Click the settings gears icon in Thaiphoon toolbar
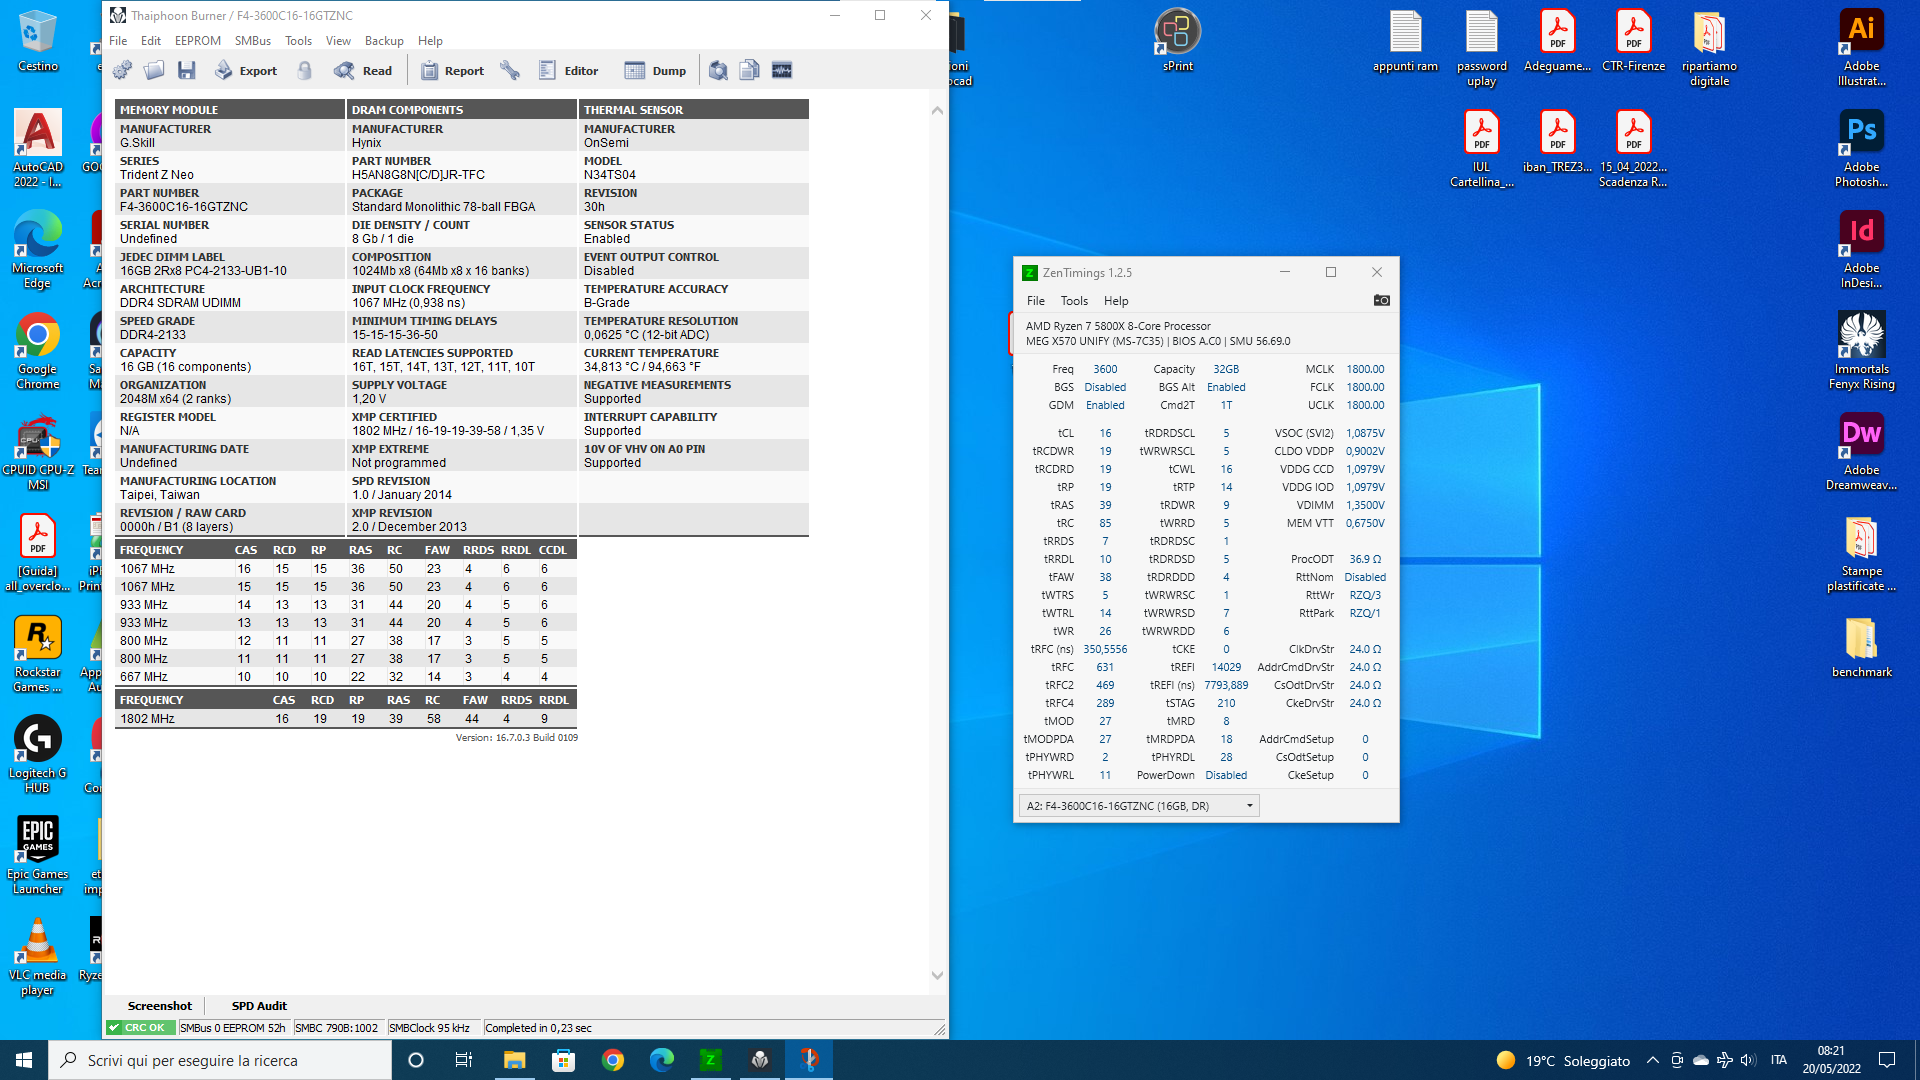Image resolution: width=1920 pixels, height=1080 pixels. tap(122, 70)
